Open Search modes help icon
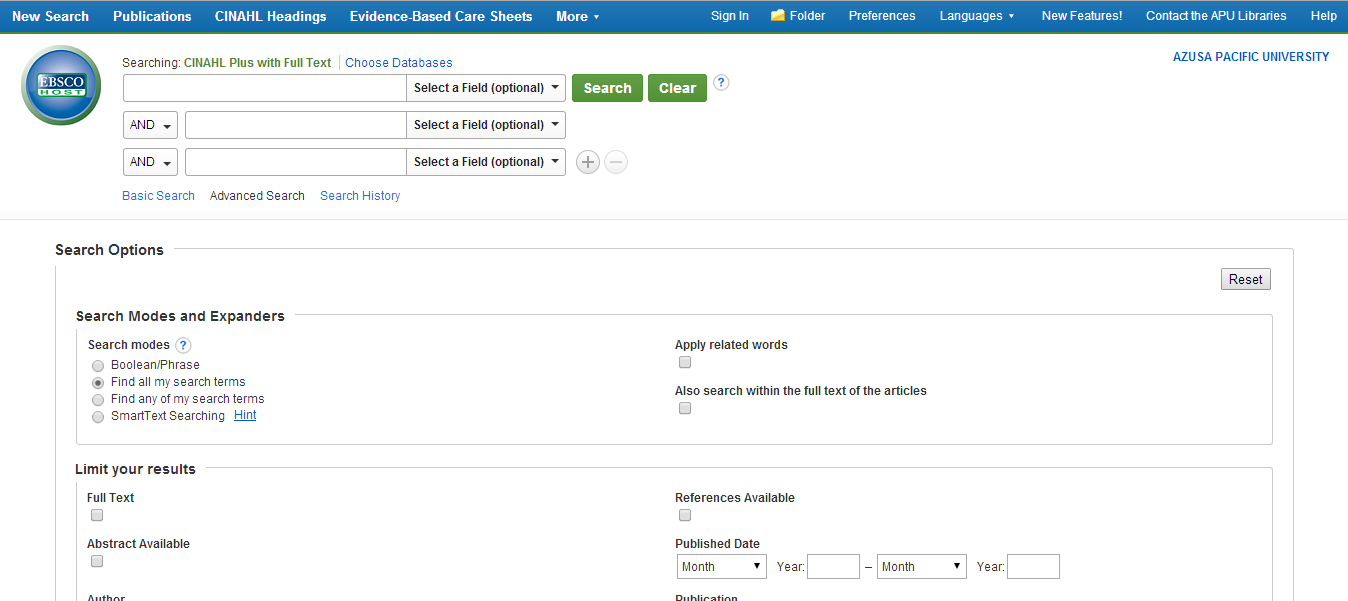Screen dimensions: 1348x601 pos(183,345)
